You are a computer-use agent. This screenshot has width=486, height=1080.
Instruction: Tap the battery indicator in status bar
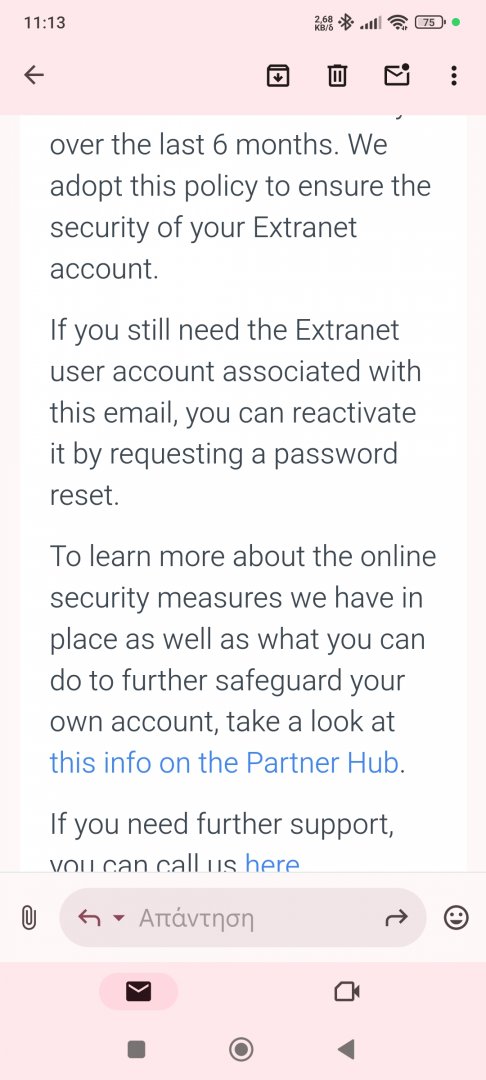point(430,23)
